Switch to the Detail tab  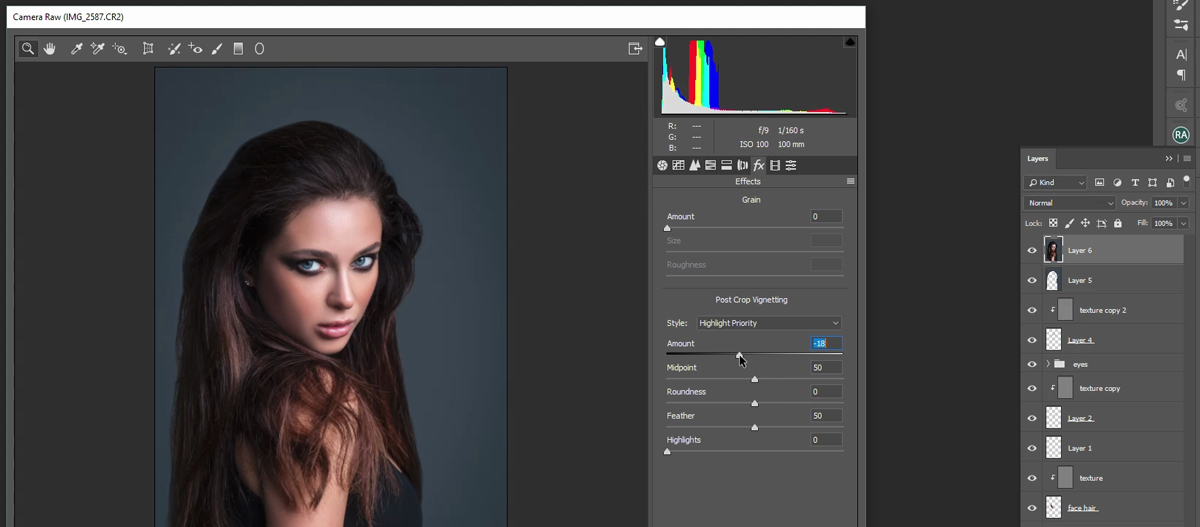click(x=694, y=165)
